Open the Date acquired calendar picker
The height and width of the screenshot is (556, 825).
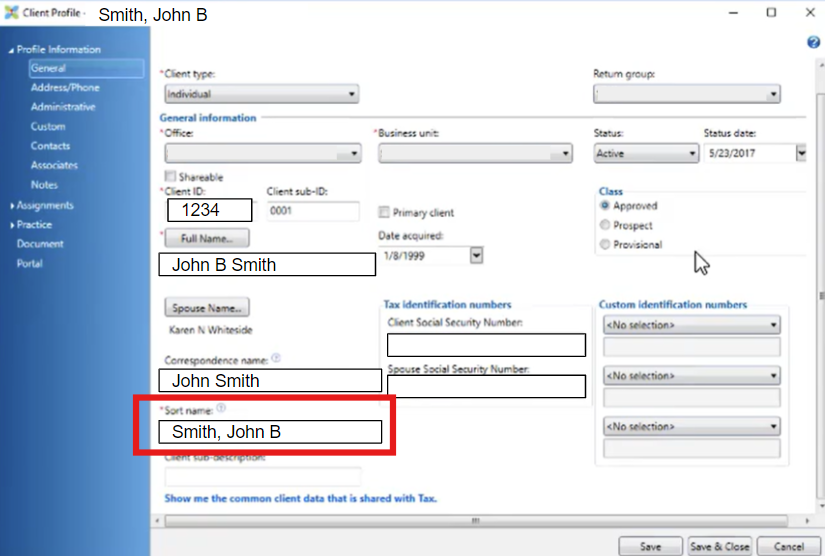(476, 256)
